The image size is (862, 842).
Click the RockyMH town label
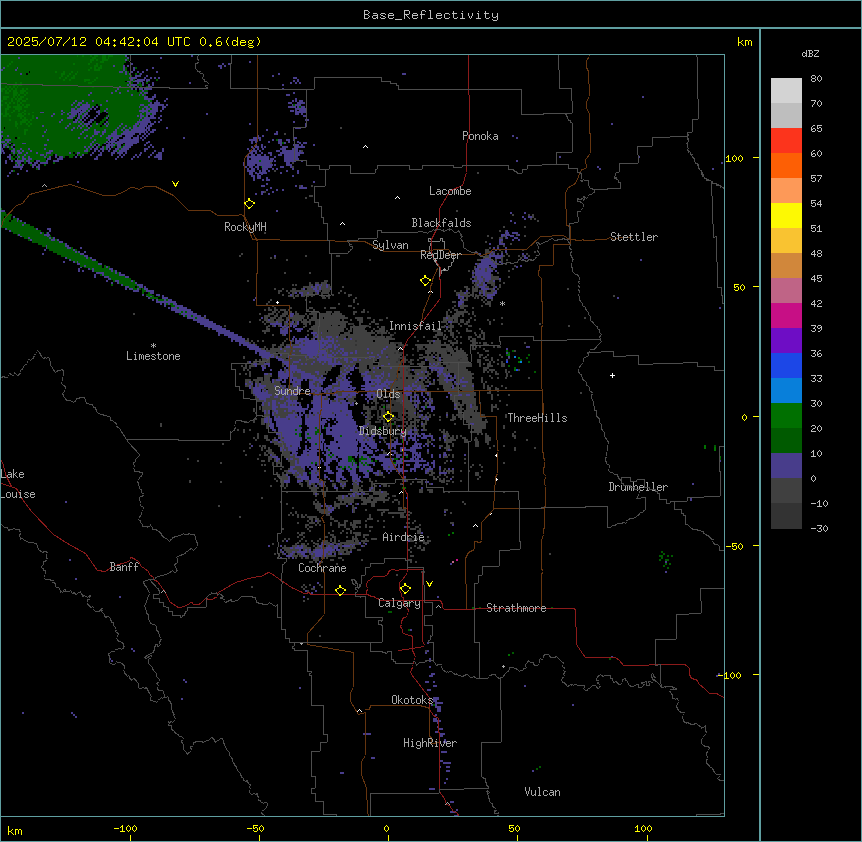[x=245, y=227]
